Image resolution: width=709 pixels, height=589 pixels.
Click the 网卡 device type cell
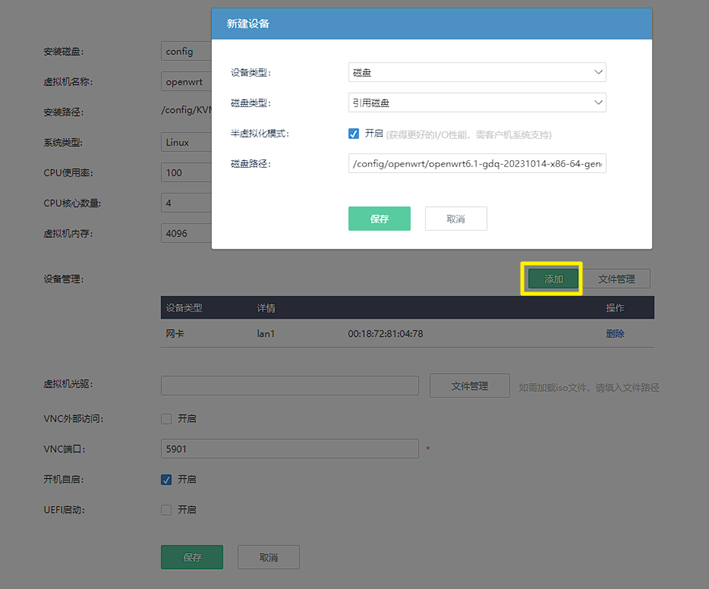tap(175, 334)
